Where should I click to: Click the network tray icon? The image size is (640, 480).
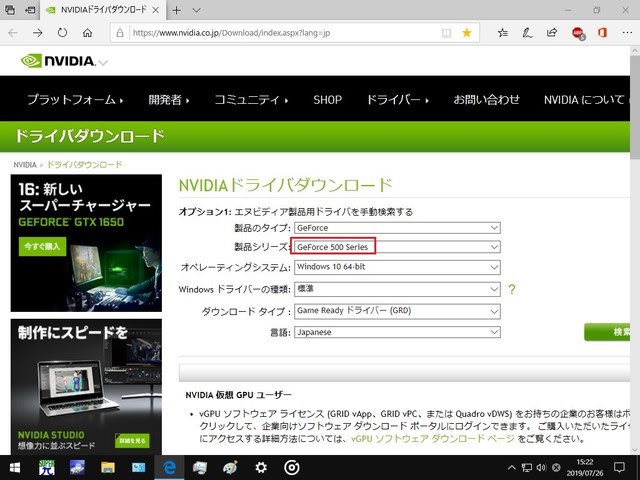[x=527, y=467]
